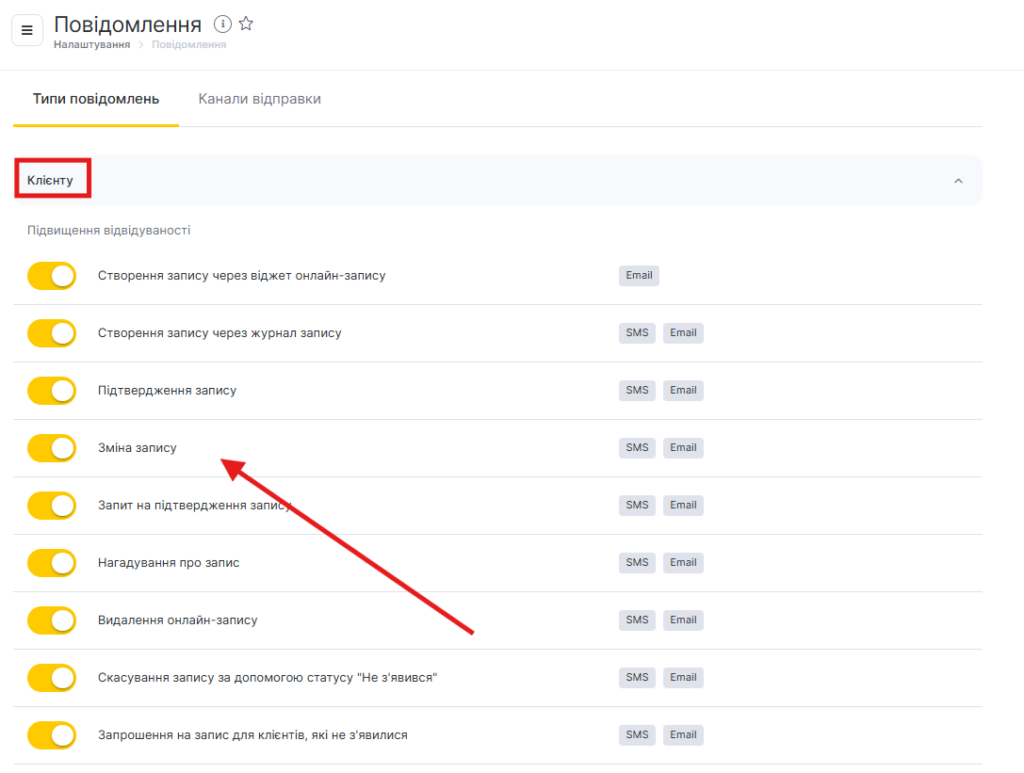Toggle the Зміна запису switch

pyautogui.click(x=52, y=448)
